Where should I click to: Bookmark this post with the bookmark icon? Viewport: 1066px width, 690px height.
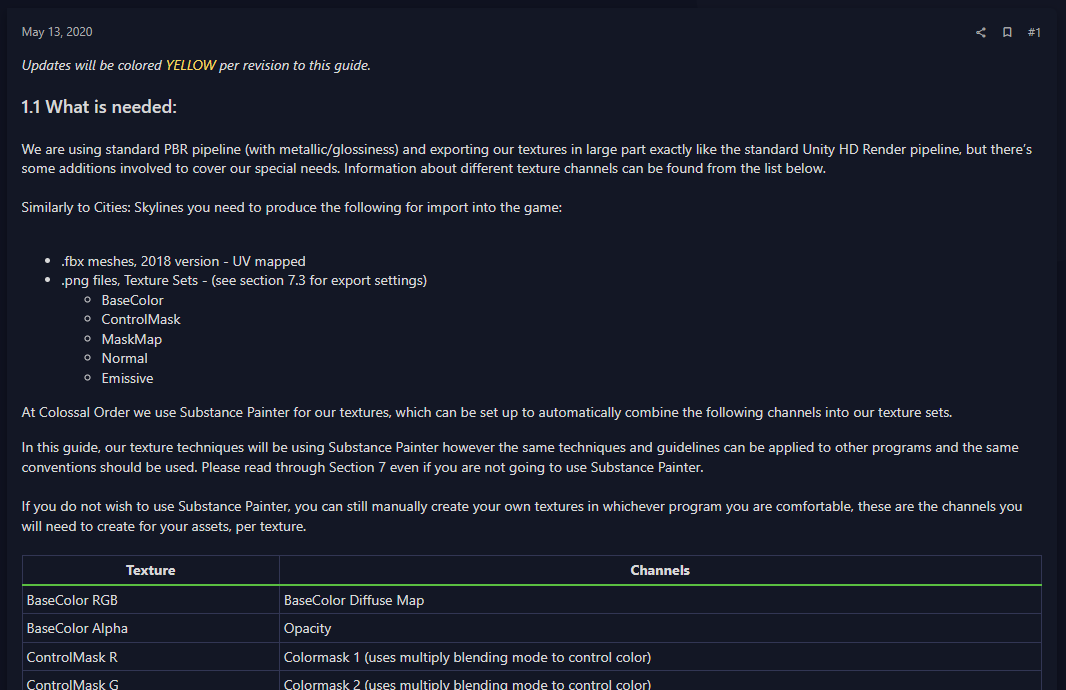tap(1007, 33)
